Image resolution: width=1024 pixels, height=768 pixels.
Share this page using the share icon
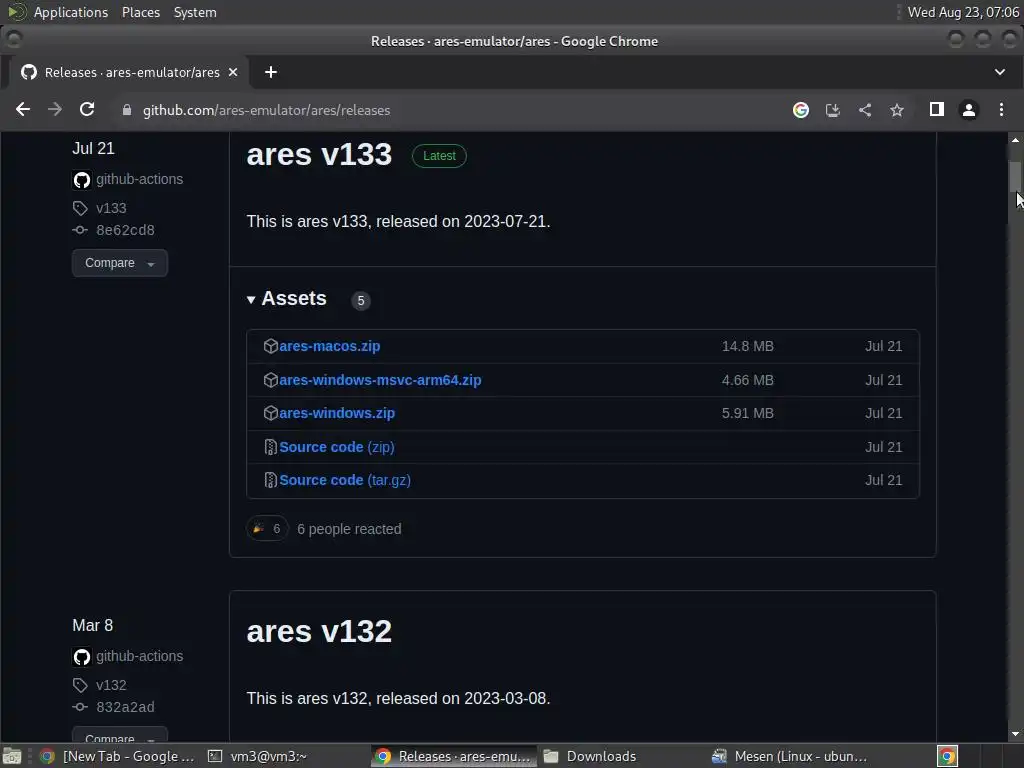pyautogui.click(x=865, y=110)
